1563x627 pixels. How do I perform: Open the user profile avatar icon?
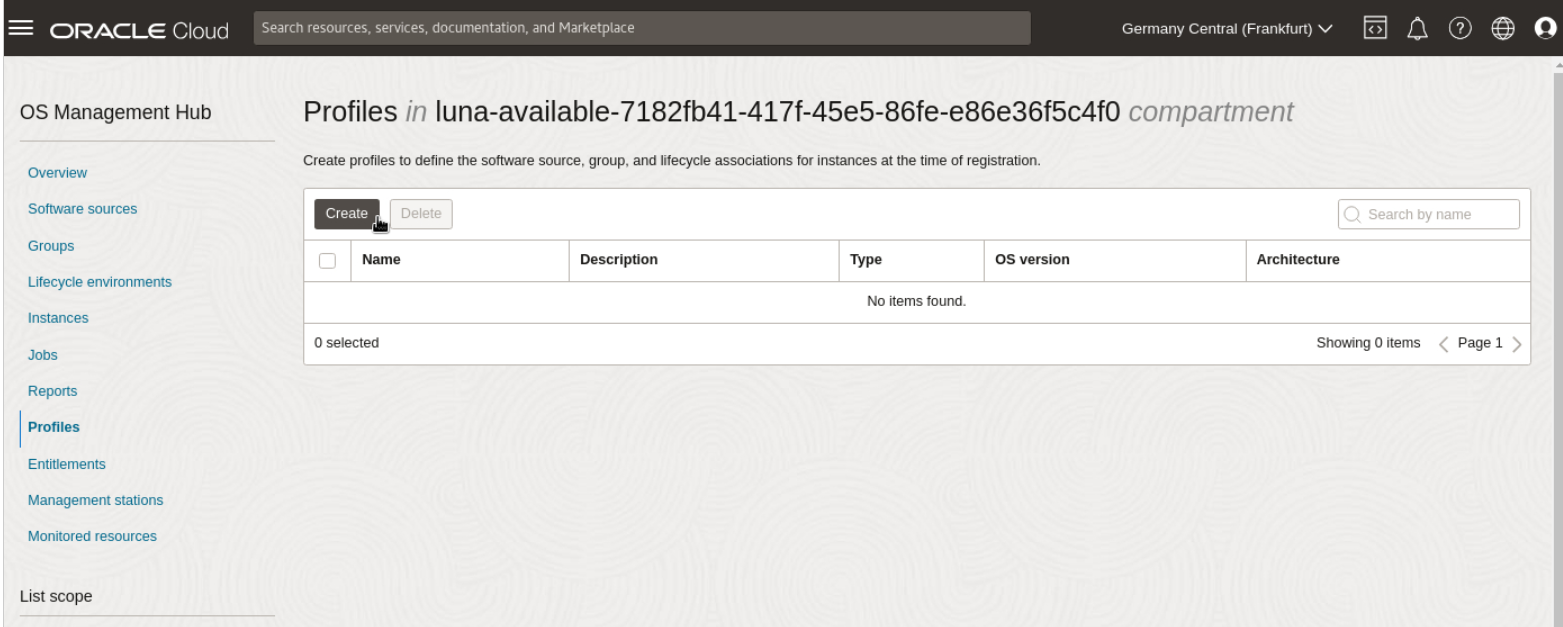point(1545,28)
